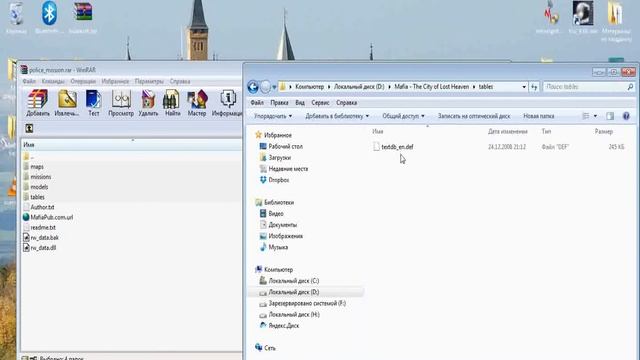The width and height of the screenshot is (640, 360).
Task: Click the search magnifier icon in Explorer
Action: tap(630, 87)
